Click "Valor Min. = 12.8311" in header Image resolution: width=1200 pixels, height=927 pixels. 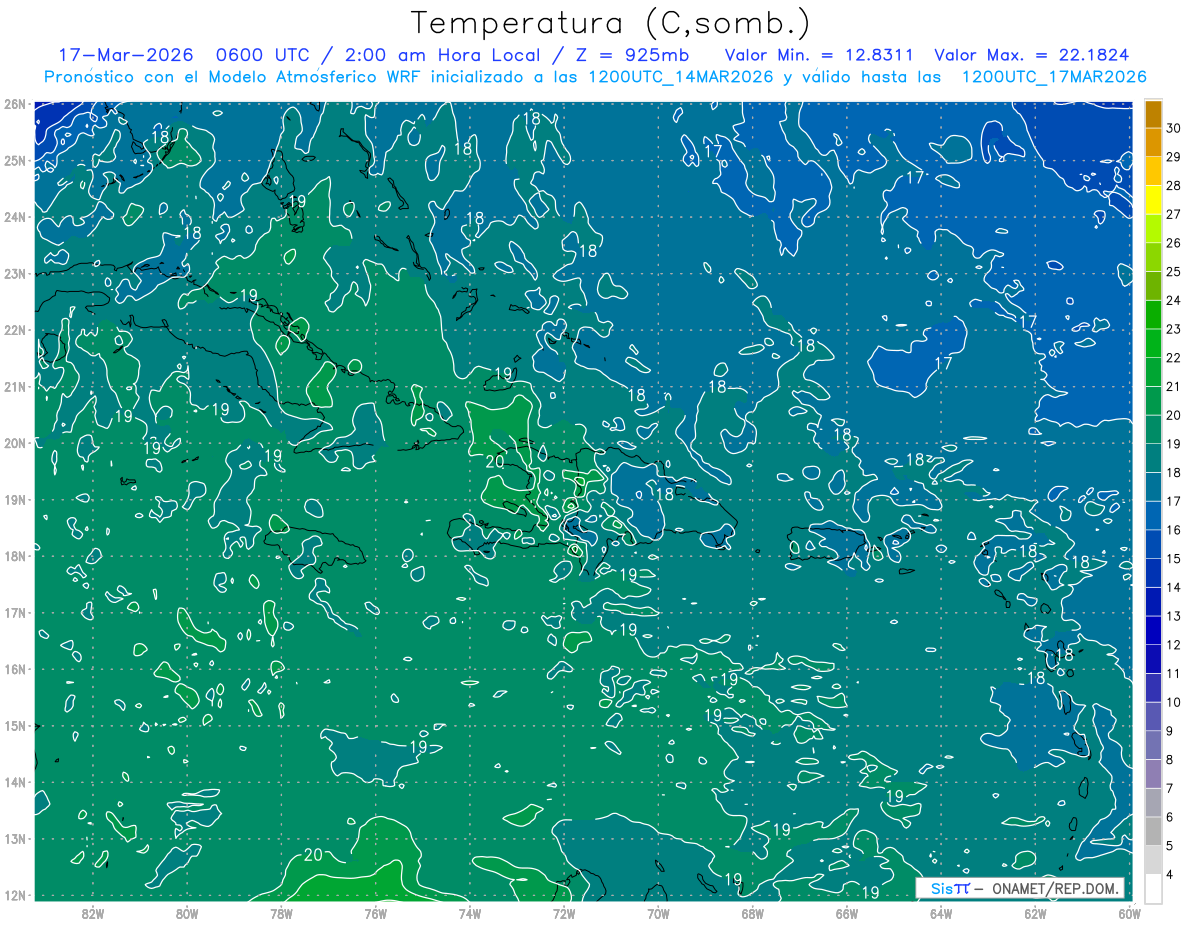click(820, 55)
